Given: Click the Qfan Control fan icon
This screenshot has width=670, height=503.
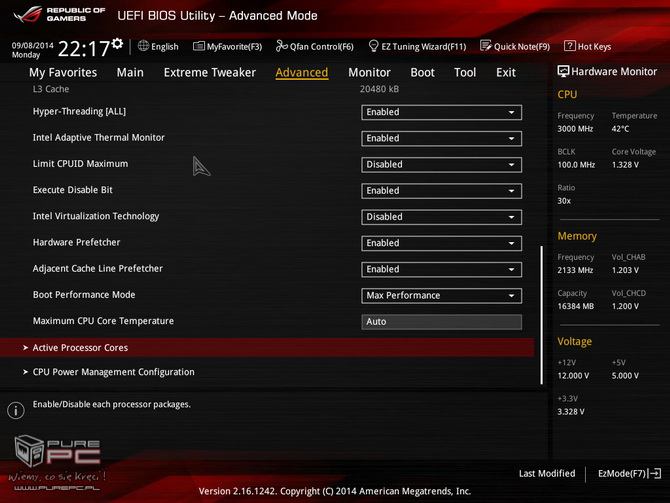Looking at the screenshot, I should click(282, 46).
